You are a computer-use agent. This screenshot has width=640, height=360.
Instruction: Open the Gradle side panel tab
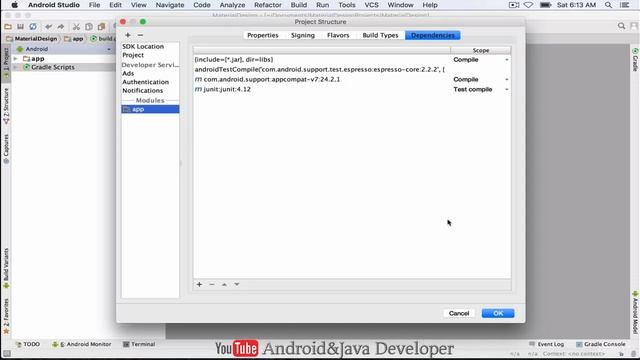635,60
